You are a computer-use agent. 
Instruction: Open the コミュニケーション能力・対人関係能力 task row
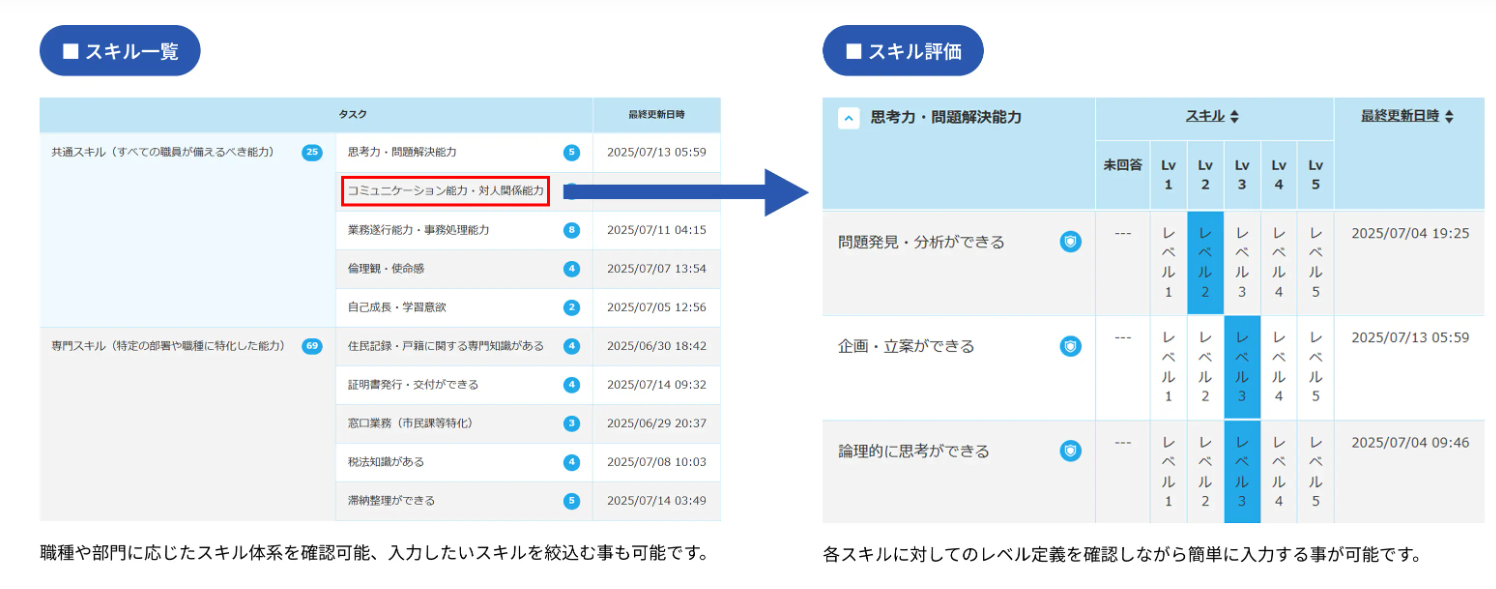tap(445, 190)
